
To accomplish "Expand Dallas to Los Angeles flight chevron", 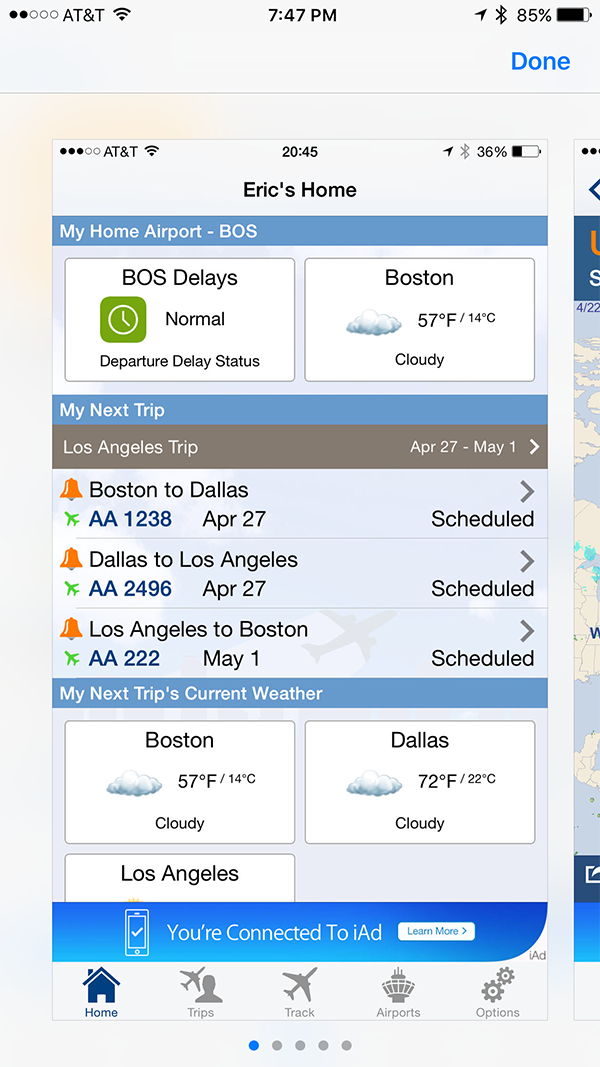I will [x=527, y=561].
